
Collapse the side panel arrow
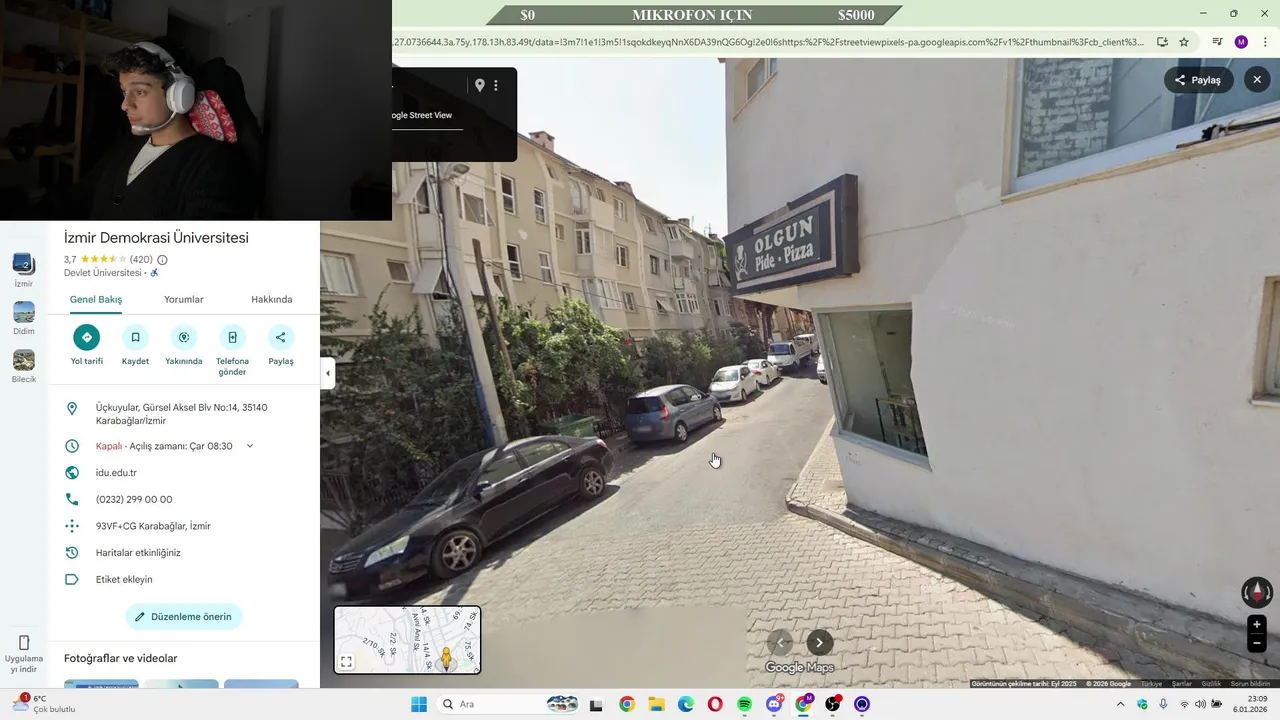click(x=327, y=373)
